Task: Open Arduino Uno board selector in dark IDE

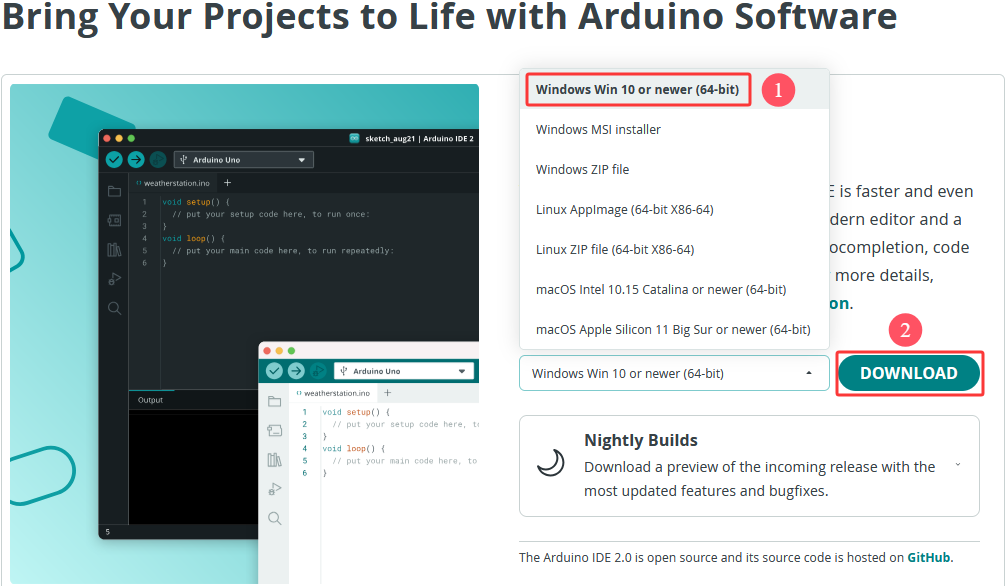Action: pos(244,160)
